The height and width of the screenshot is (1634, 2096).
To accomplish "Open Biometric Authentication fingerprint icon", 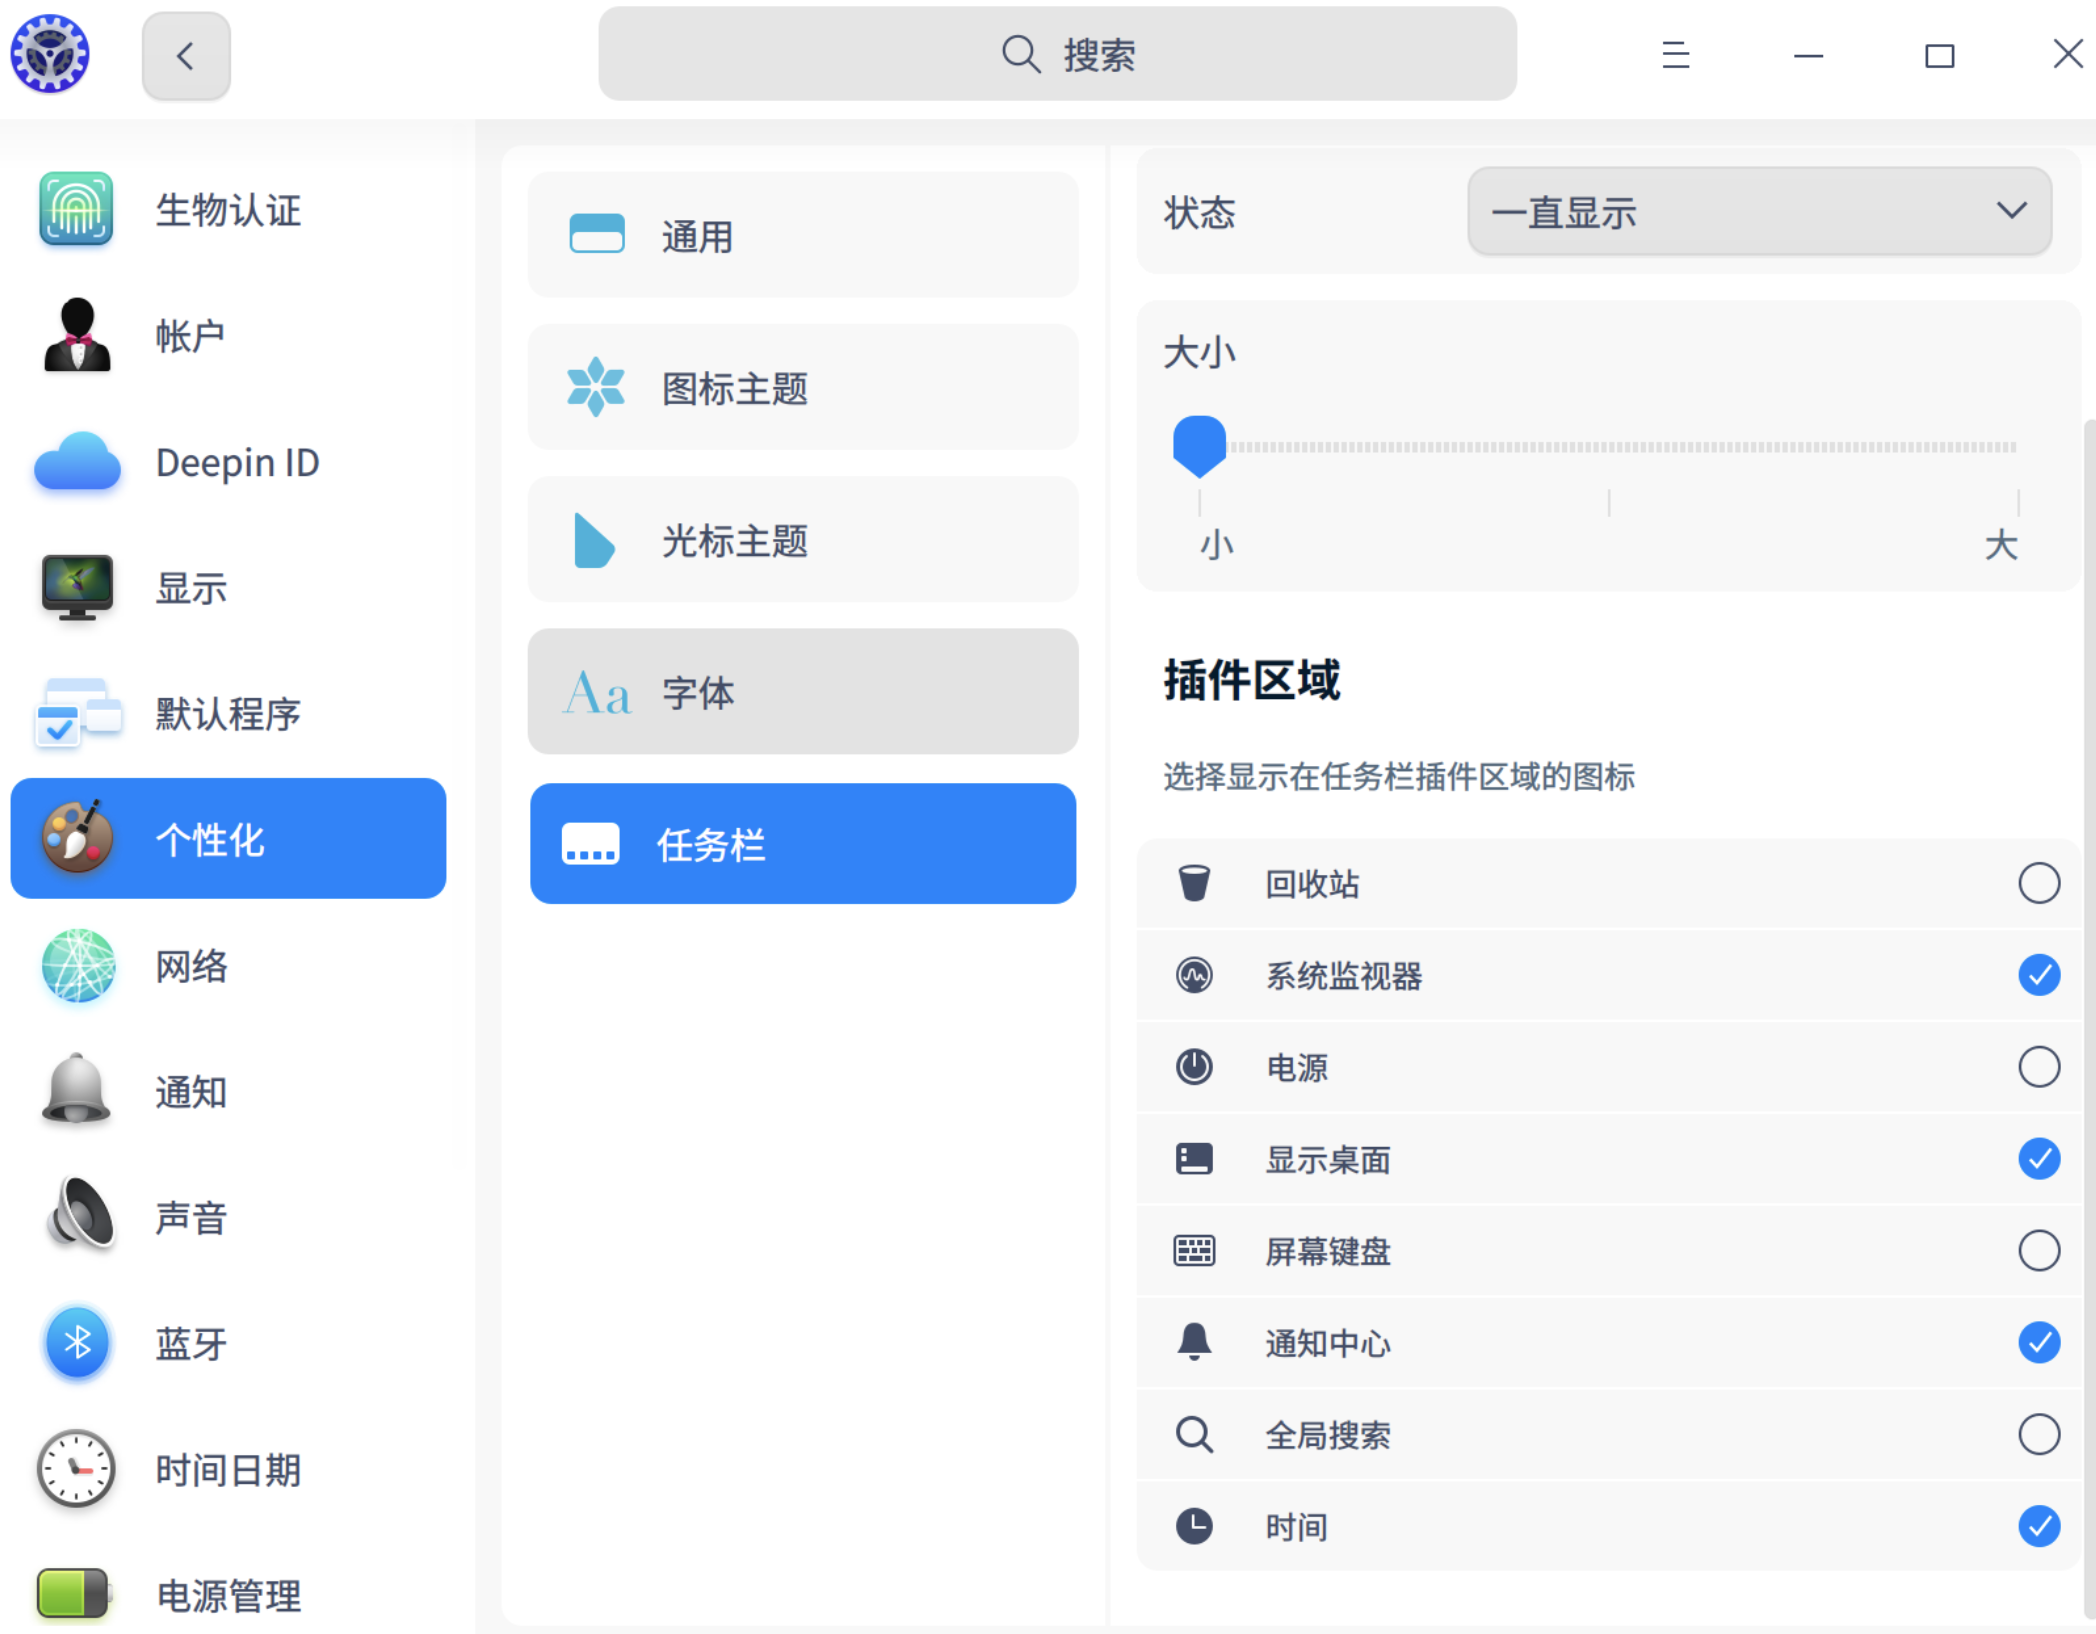I will tap(76, 209).
